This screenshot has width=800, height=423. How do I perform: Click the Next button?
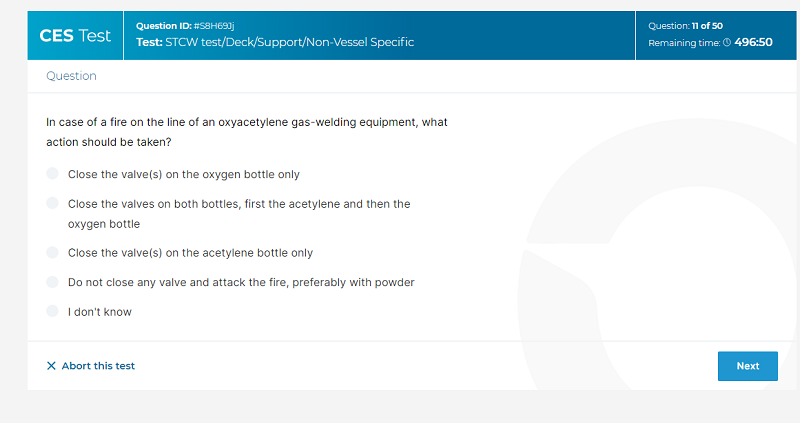pos(747,366)
